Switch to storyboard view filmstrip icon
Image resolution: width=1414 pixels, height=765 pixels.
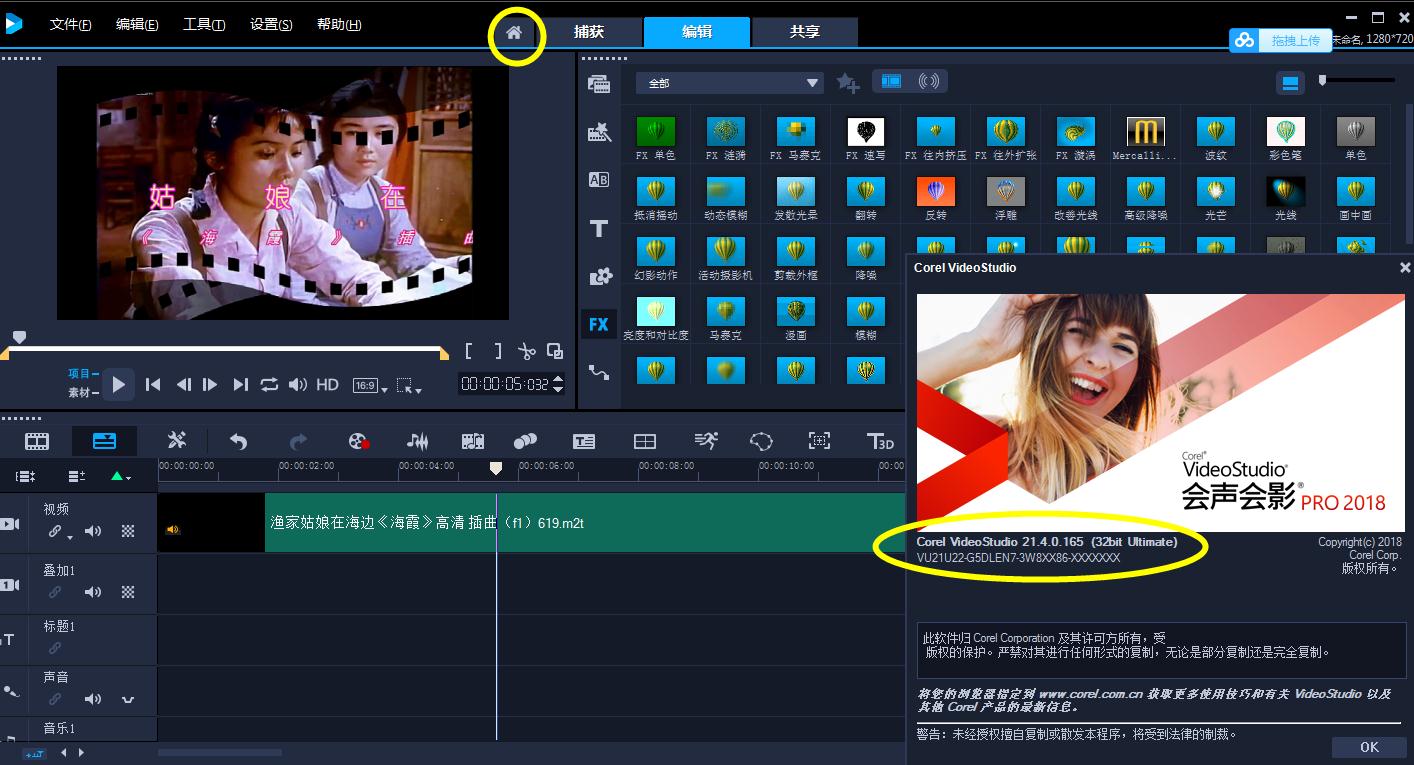pos(37,441)
